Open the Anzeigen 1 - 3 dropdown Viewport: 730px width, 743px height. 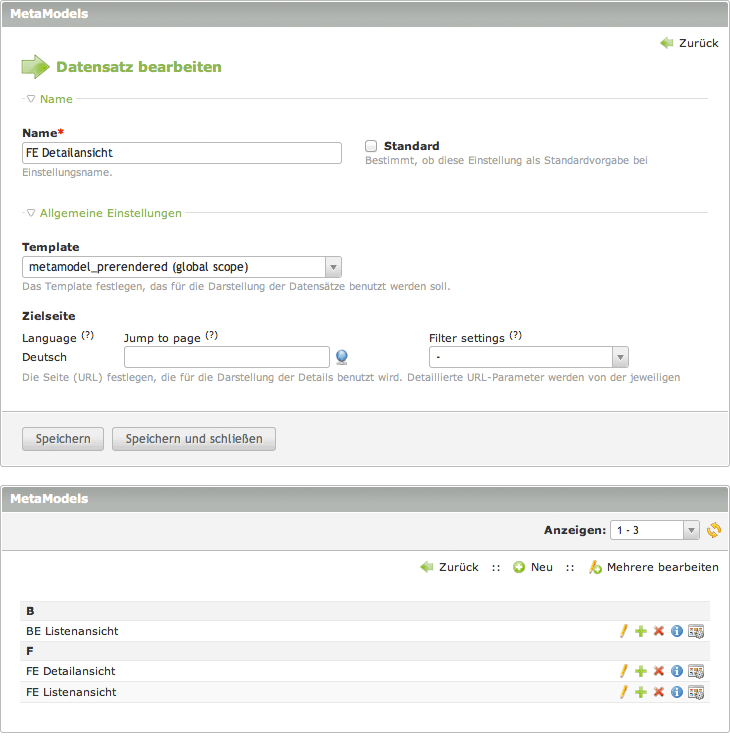pos(655,530)
